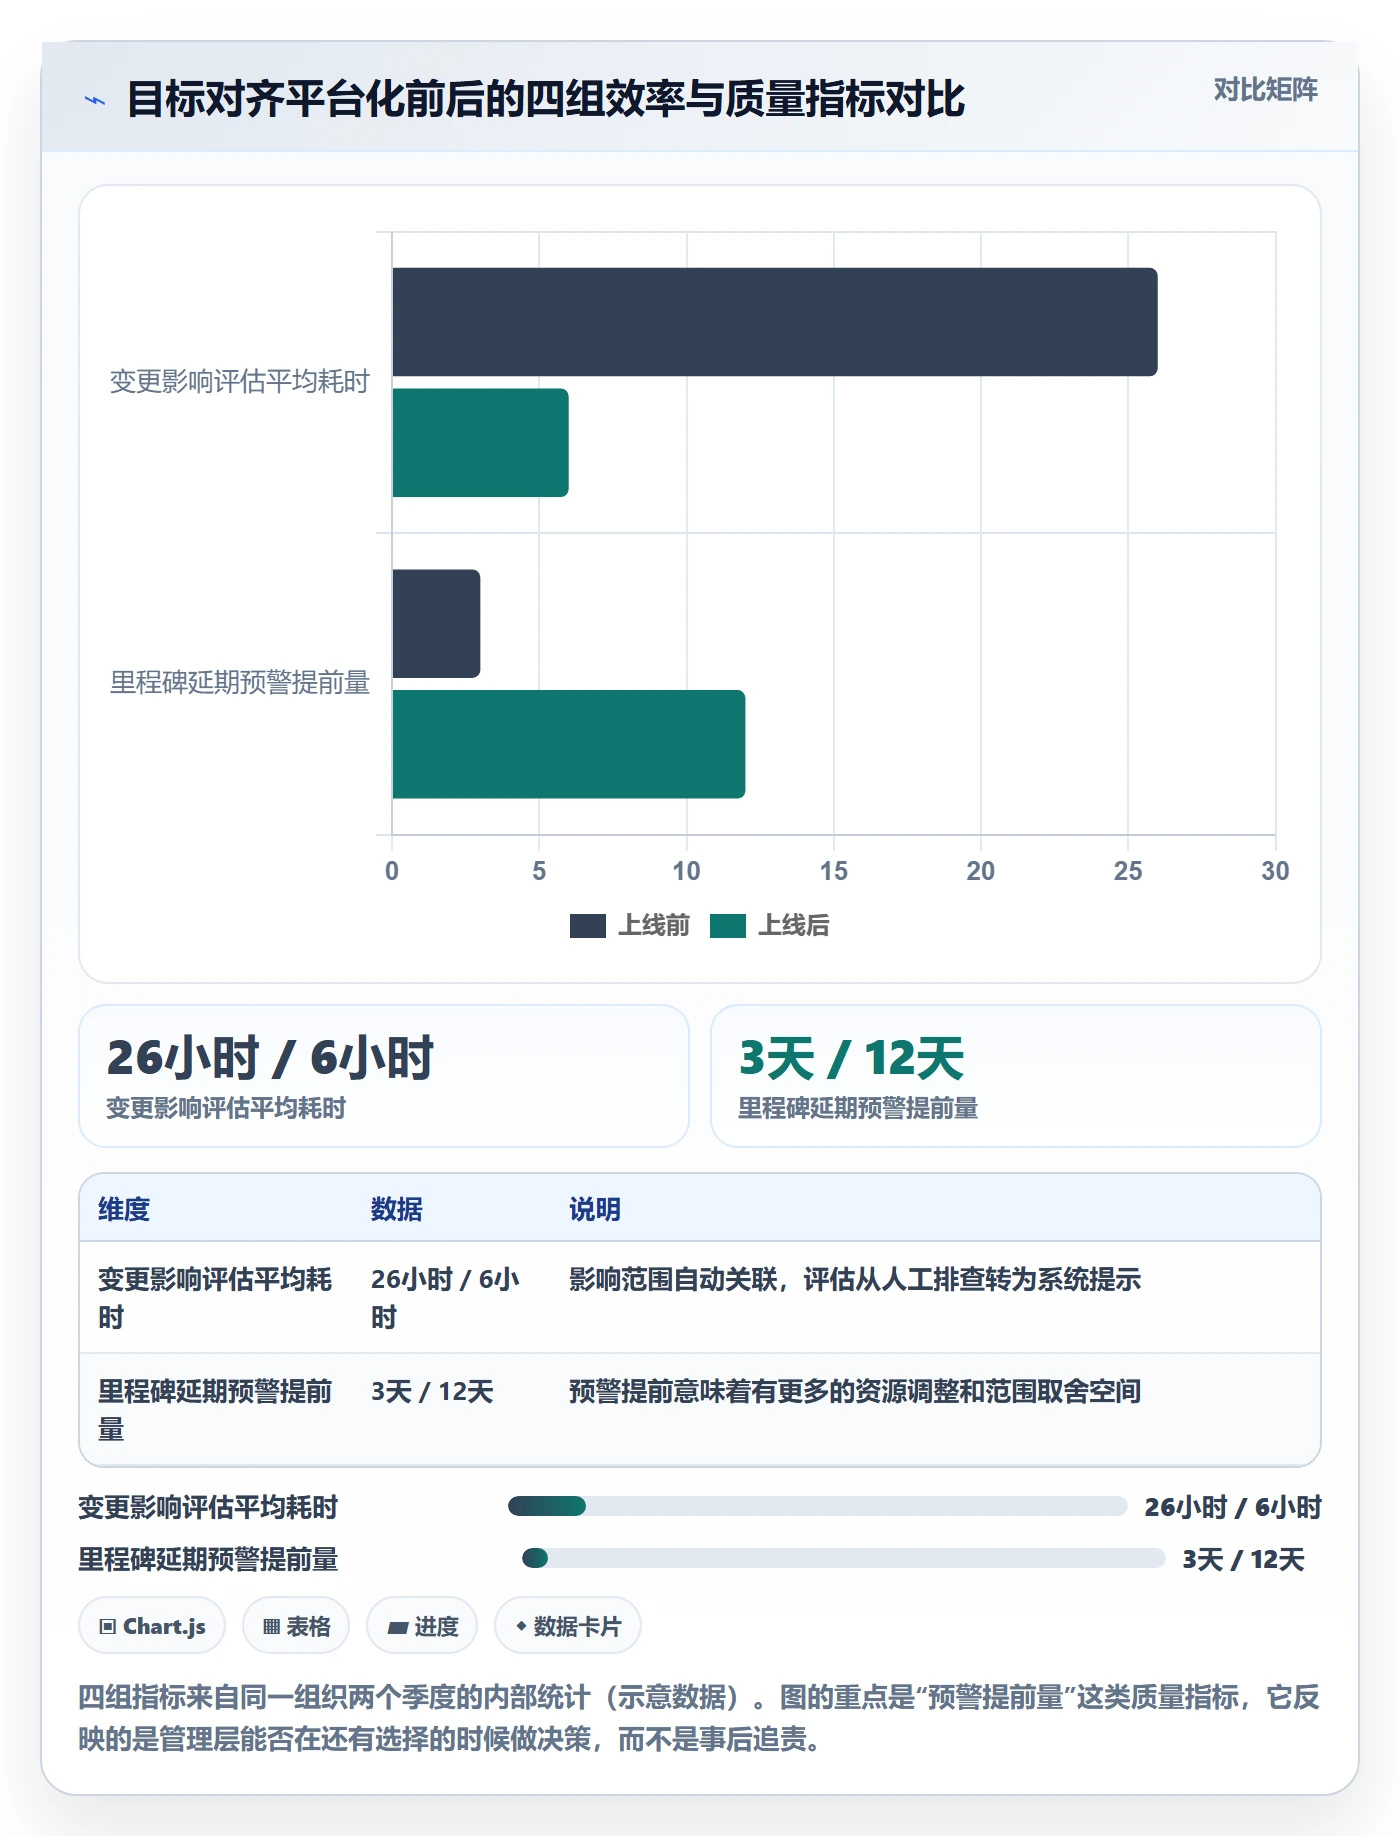Click the 变更影响评估平均耗时 chart axis label
Image resolution: width=1400 pixels, height=1836 pixels.
[x=239, y=382]
